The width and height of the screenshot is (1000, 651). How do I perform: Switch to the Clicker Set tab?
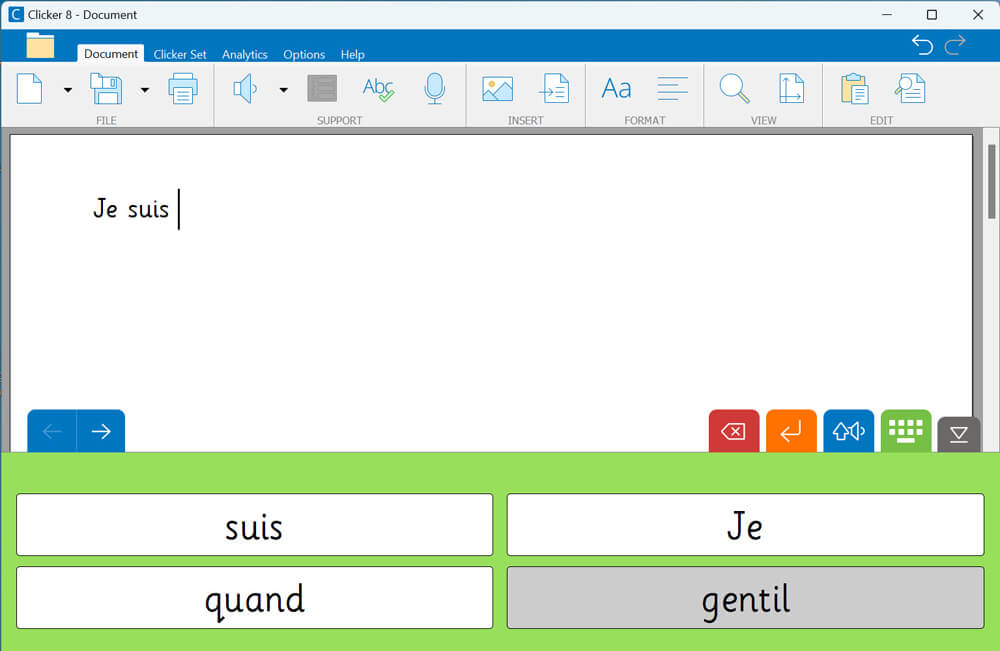click(180, 54)
